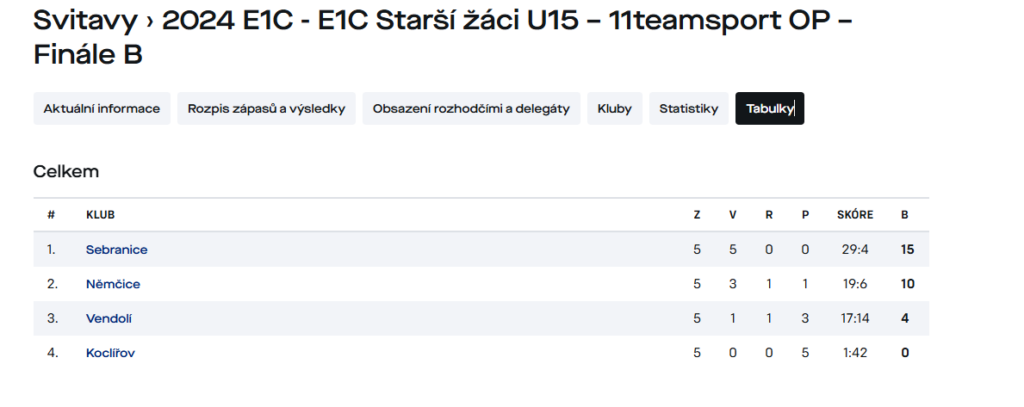1024x407 pixels.
Task: Click the Celkem section heading
Action: point(66,172)
